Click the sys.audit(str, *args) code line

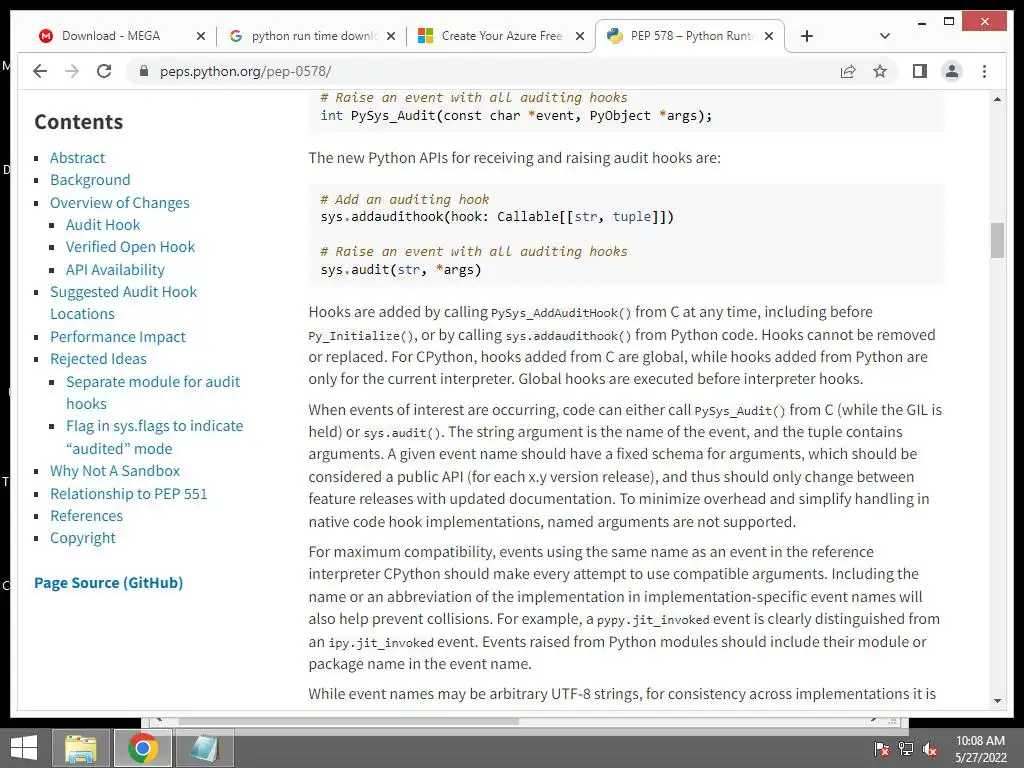[x=401, y=270]
